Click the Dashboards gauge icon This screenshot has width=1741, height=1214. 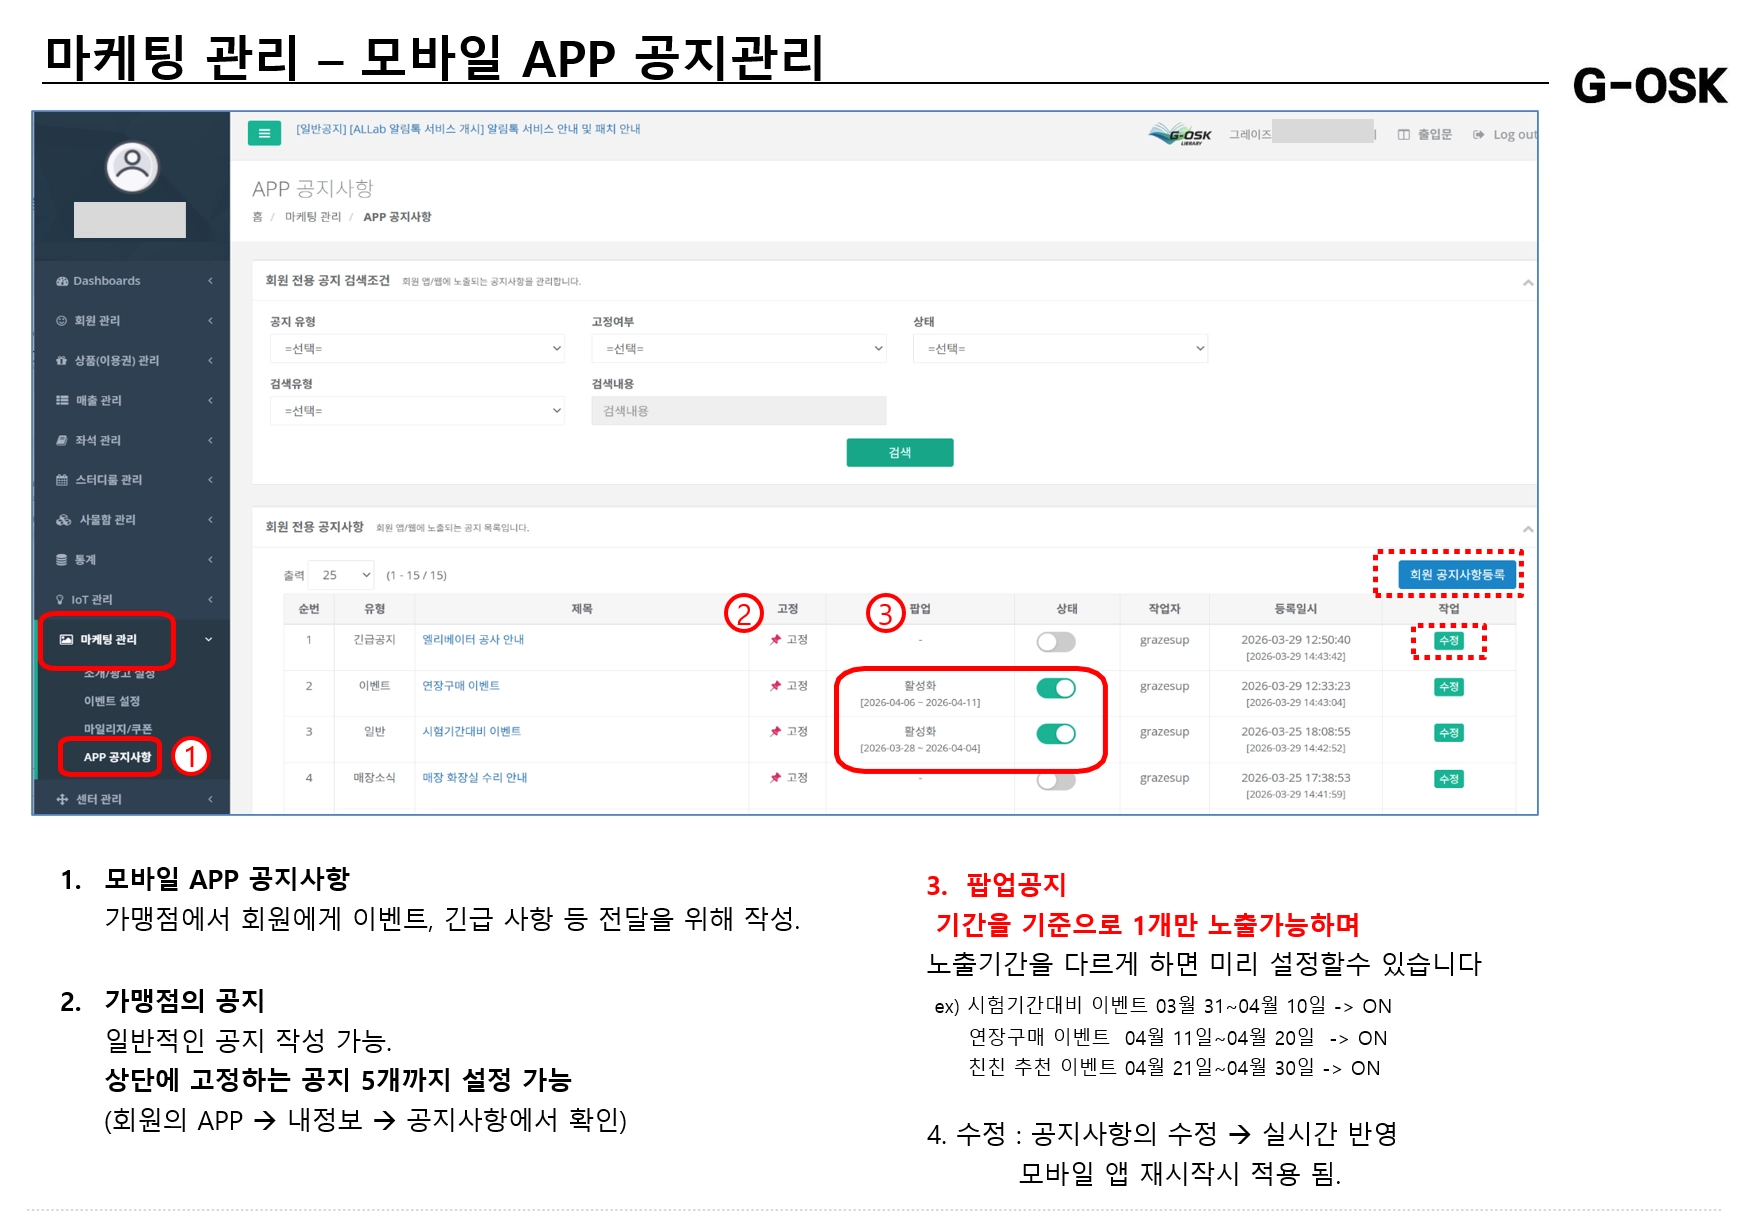click(x=62, y=281)
